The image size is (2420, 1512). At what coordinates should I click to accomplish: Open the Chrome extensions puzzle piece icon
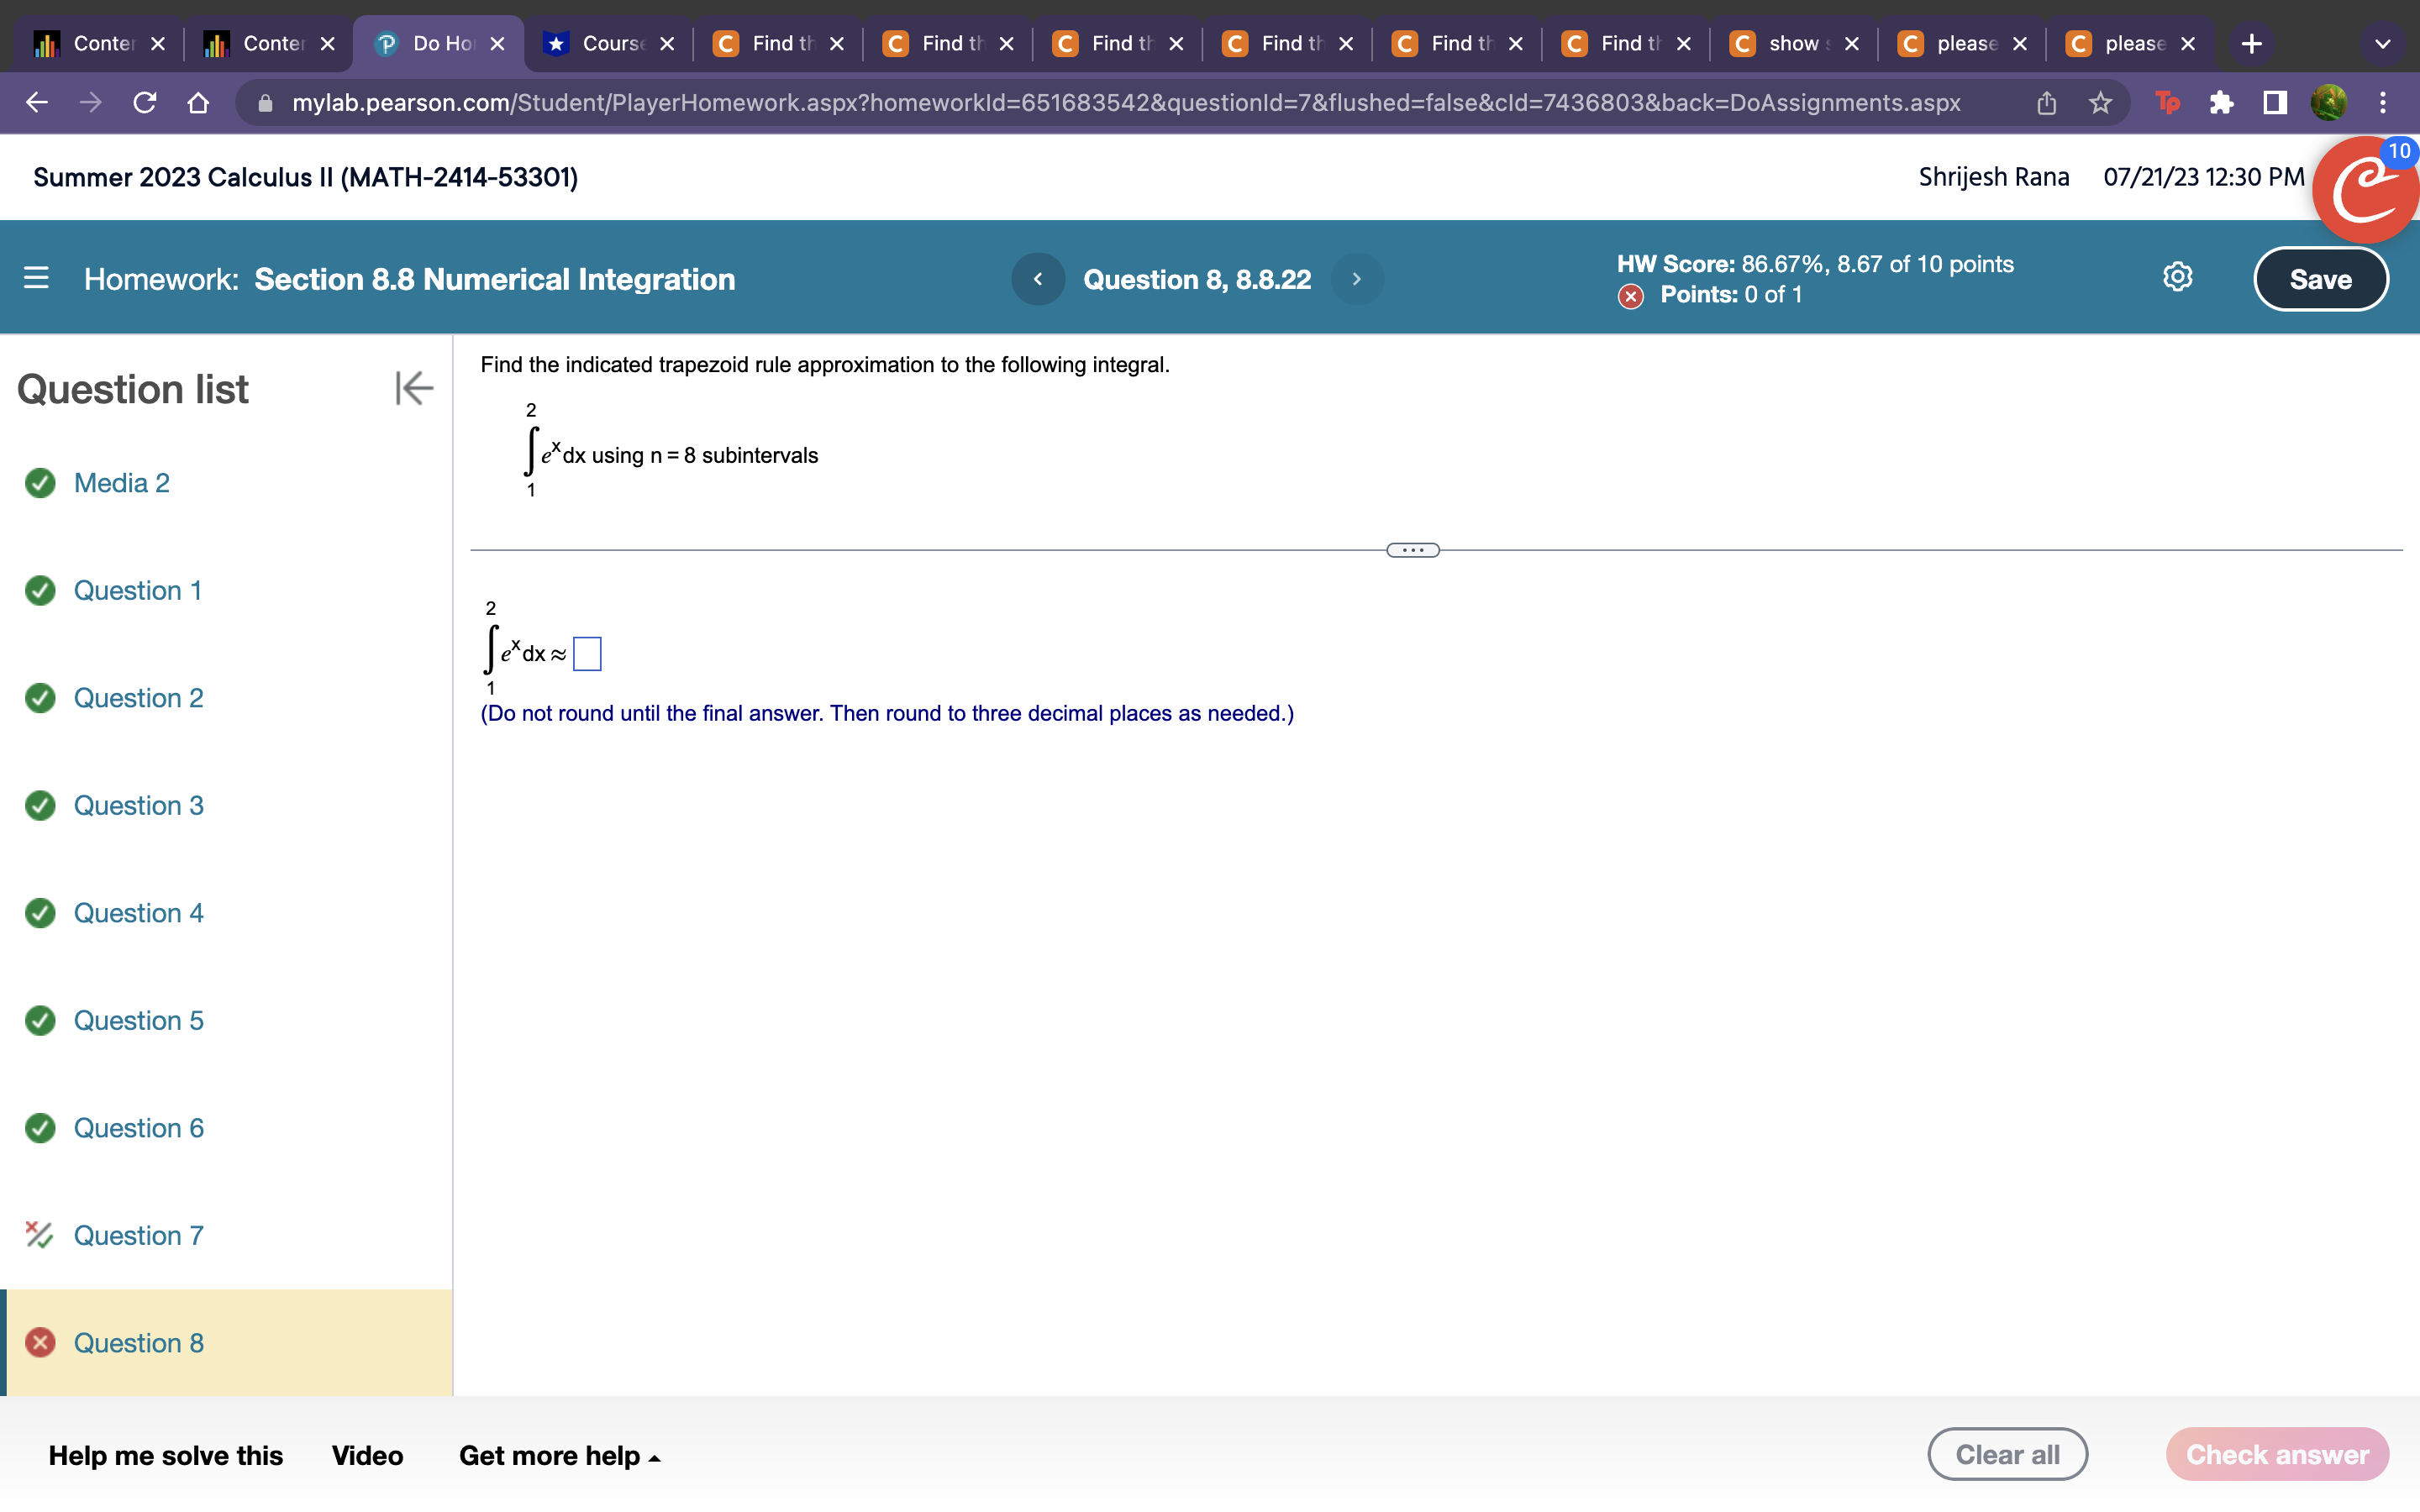coord(2222,103)
